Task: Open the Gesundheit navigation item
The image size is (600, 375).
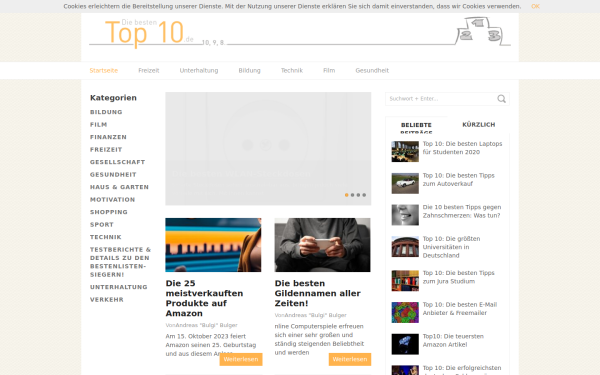Action: (372, 70)
